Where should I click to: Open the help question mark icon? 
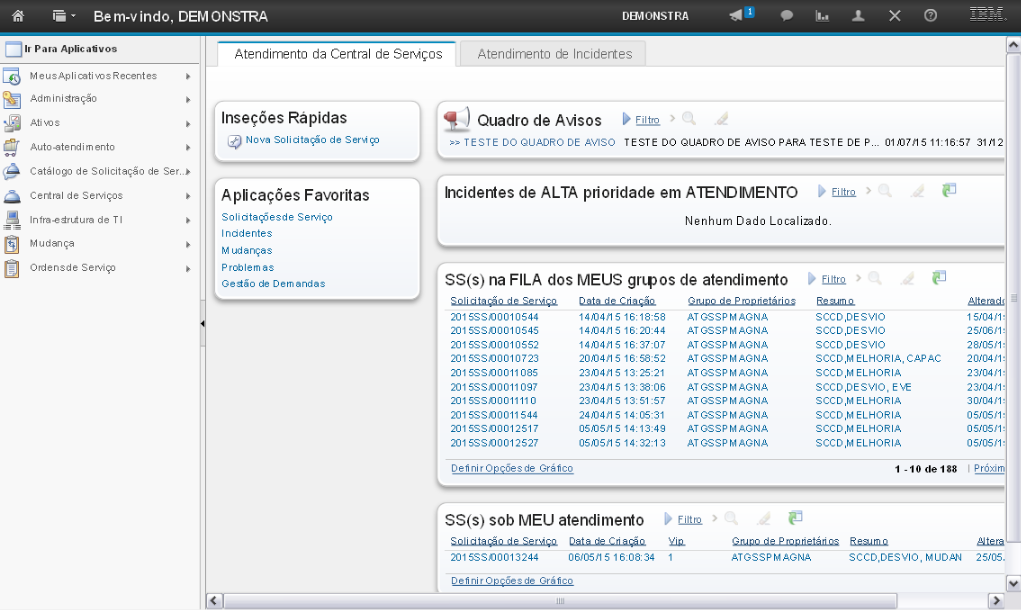[x=930, y=16]
